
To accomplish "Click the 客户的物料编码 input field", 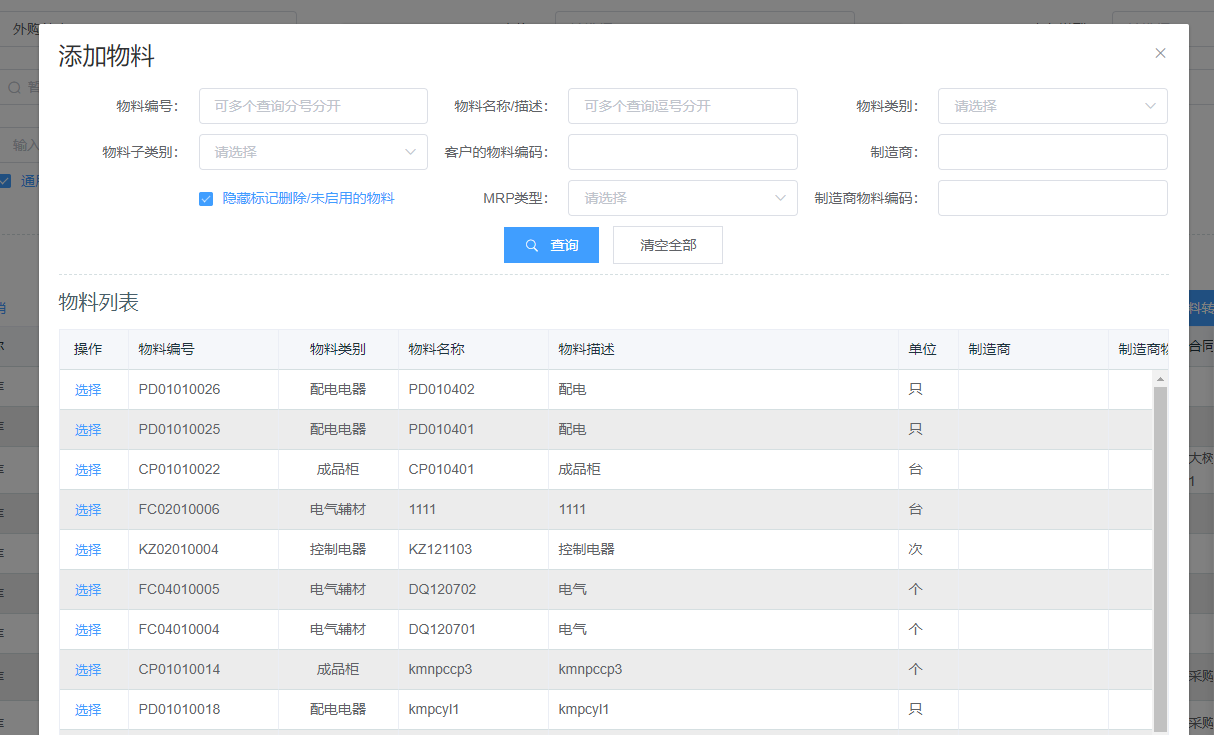I will click(x=682, y=152).
